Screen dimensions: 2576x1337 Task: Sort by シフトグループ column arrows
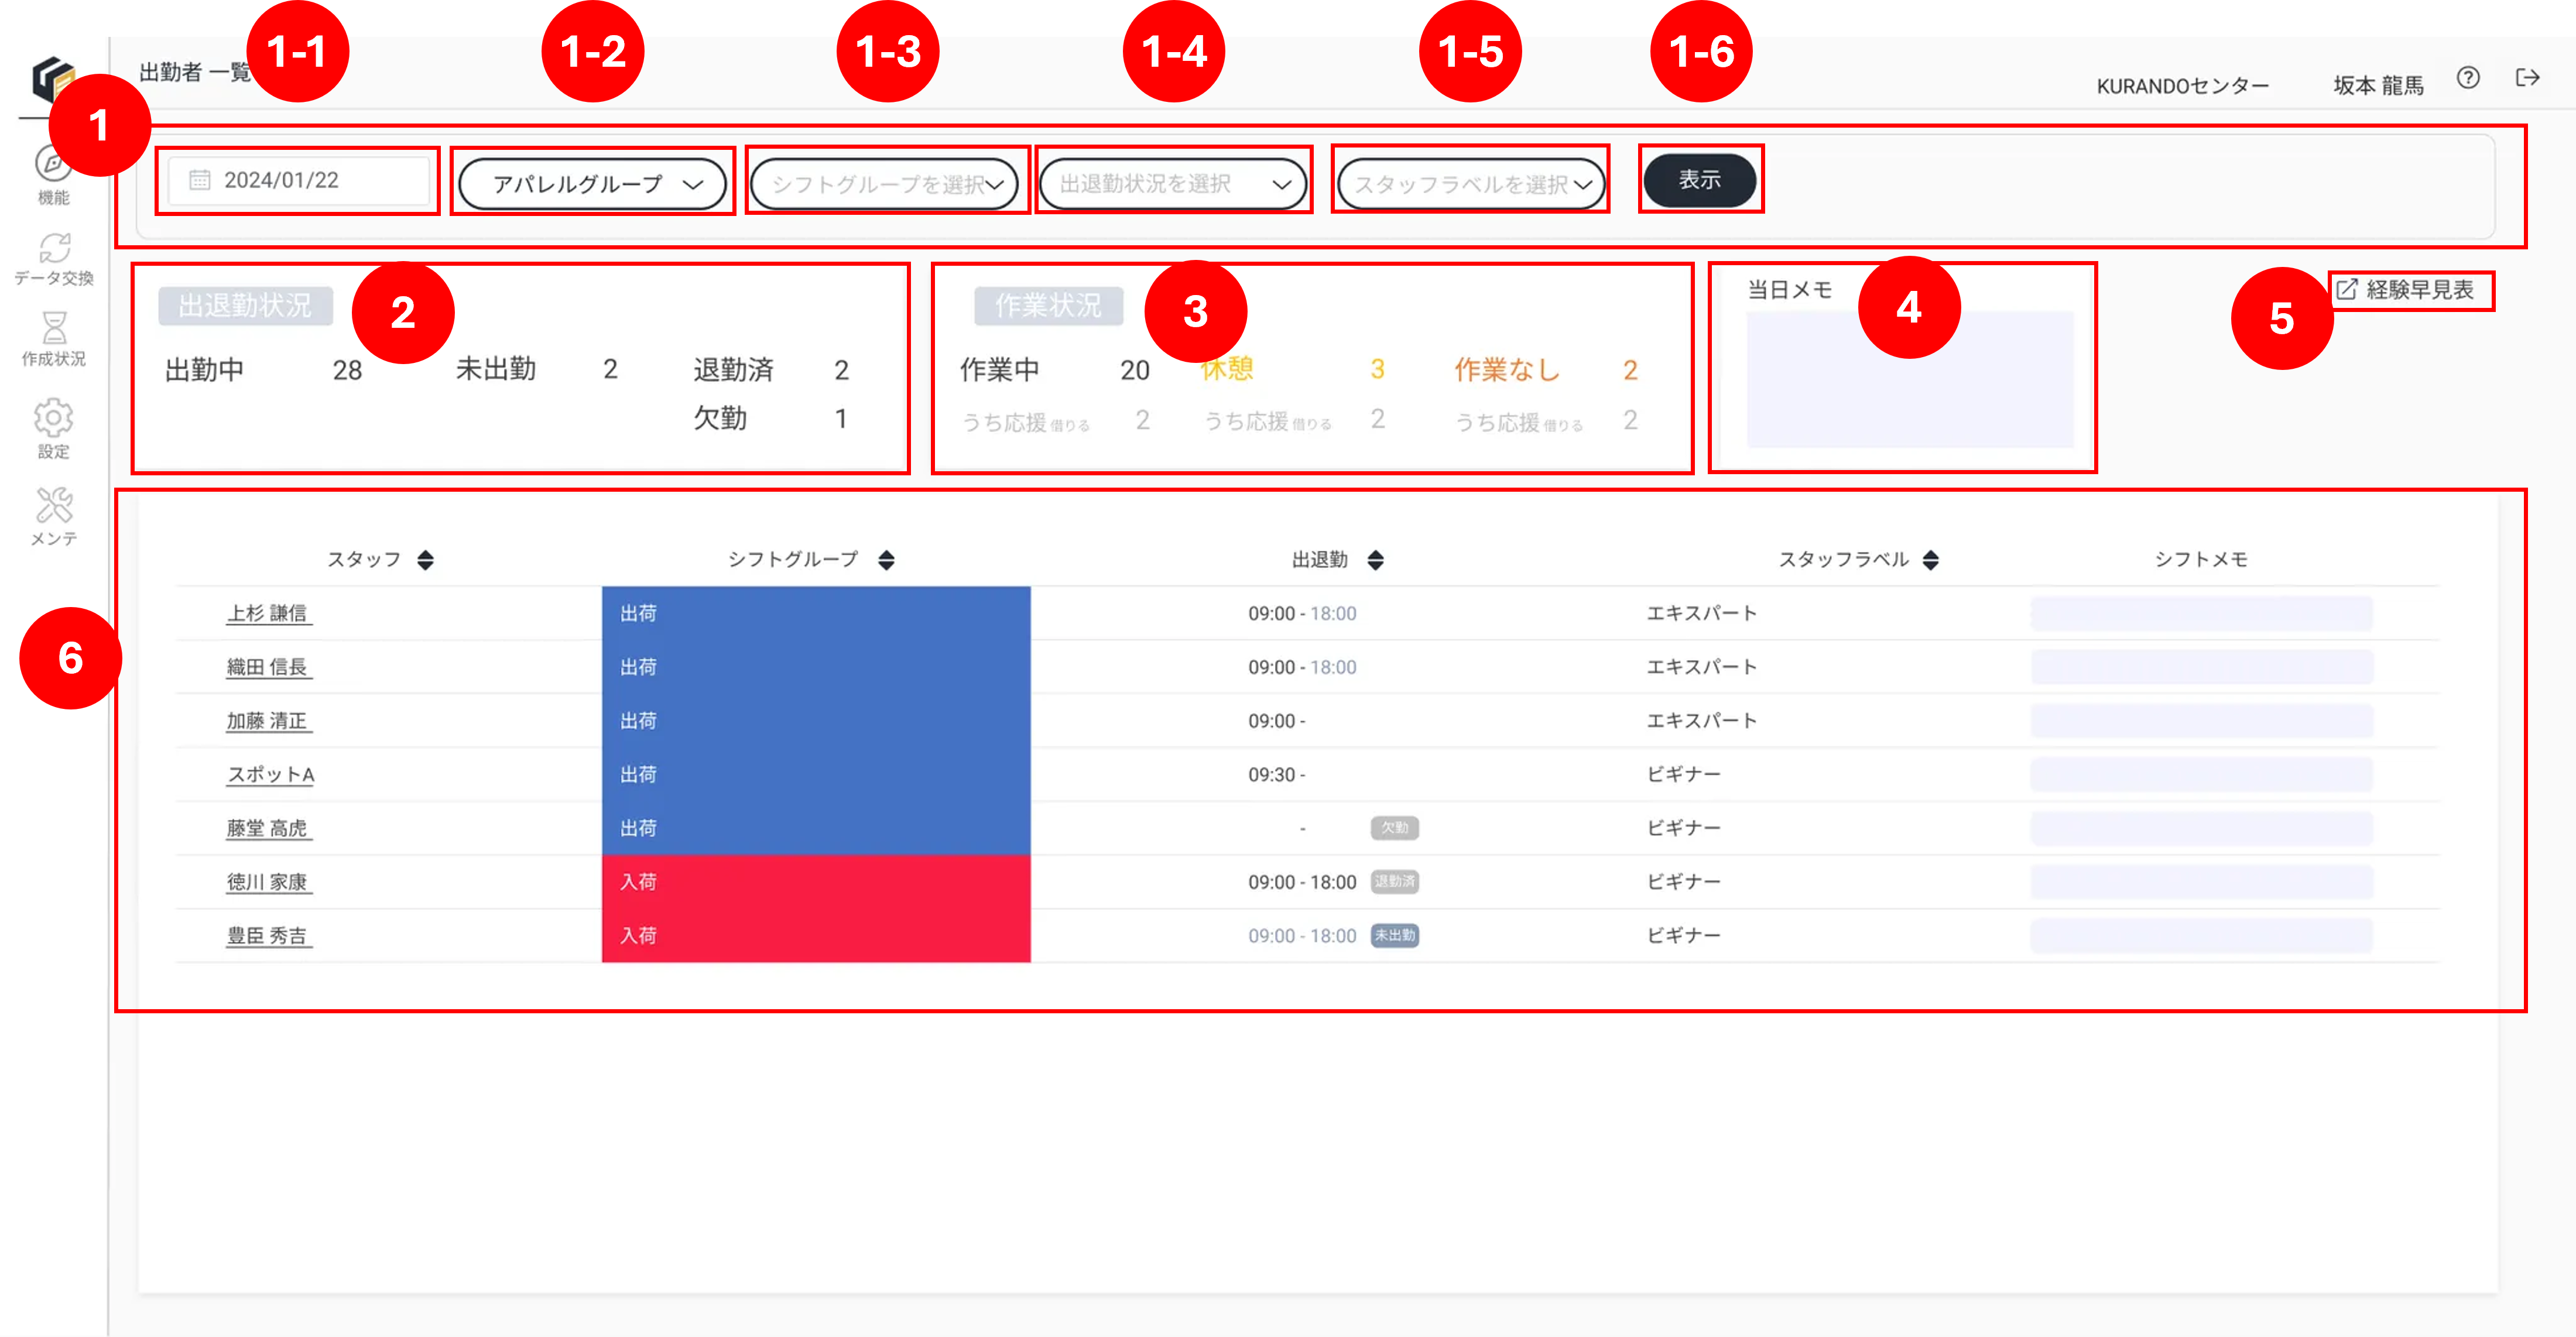pyautogui.click(x=886, y=560)
